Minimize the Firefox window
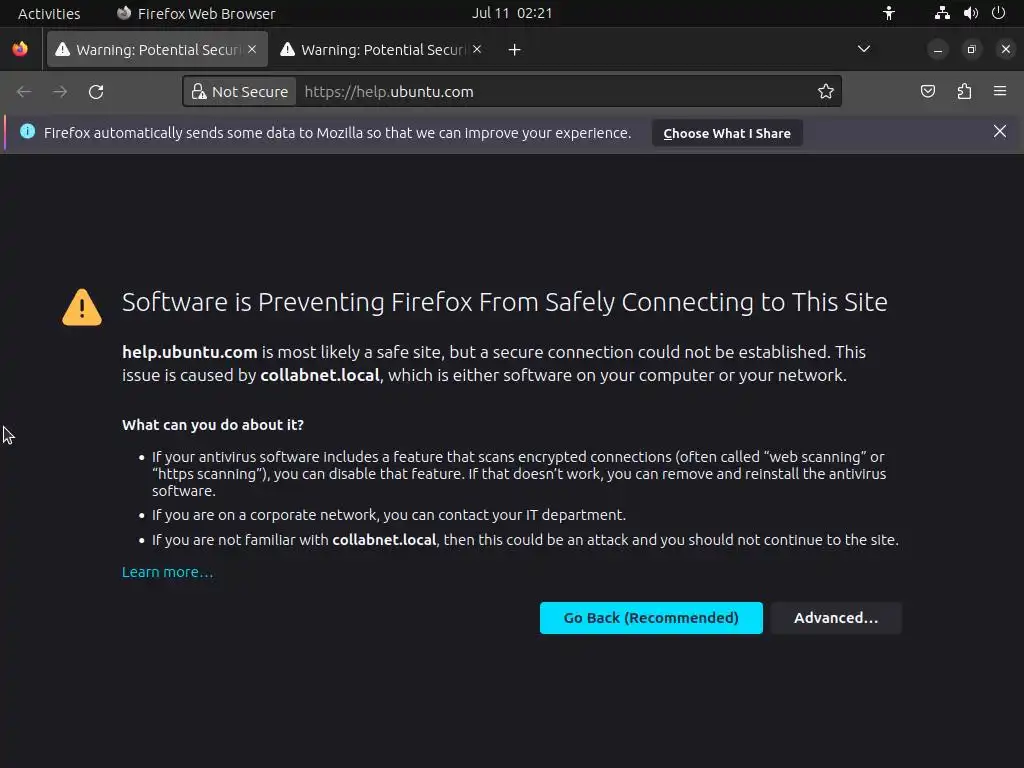 [x=938, y=50]
